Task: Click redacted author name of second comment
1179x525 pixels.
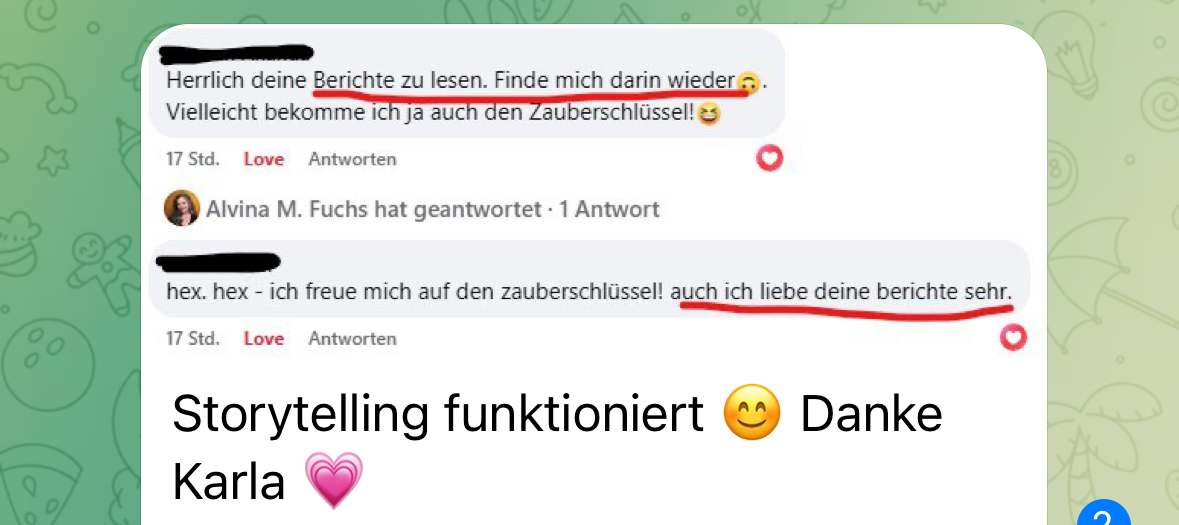Action: click(x=218, y=262)
